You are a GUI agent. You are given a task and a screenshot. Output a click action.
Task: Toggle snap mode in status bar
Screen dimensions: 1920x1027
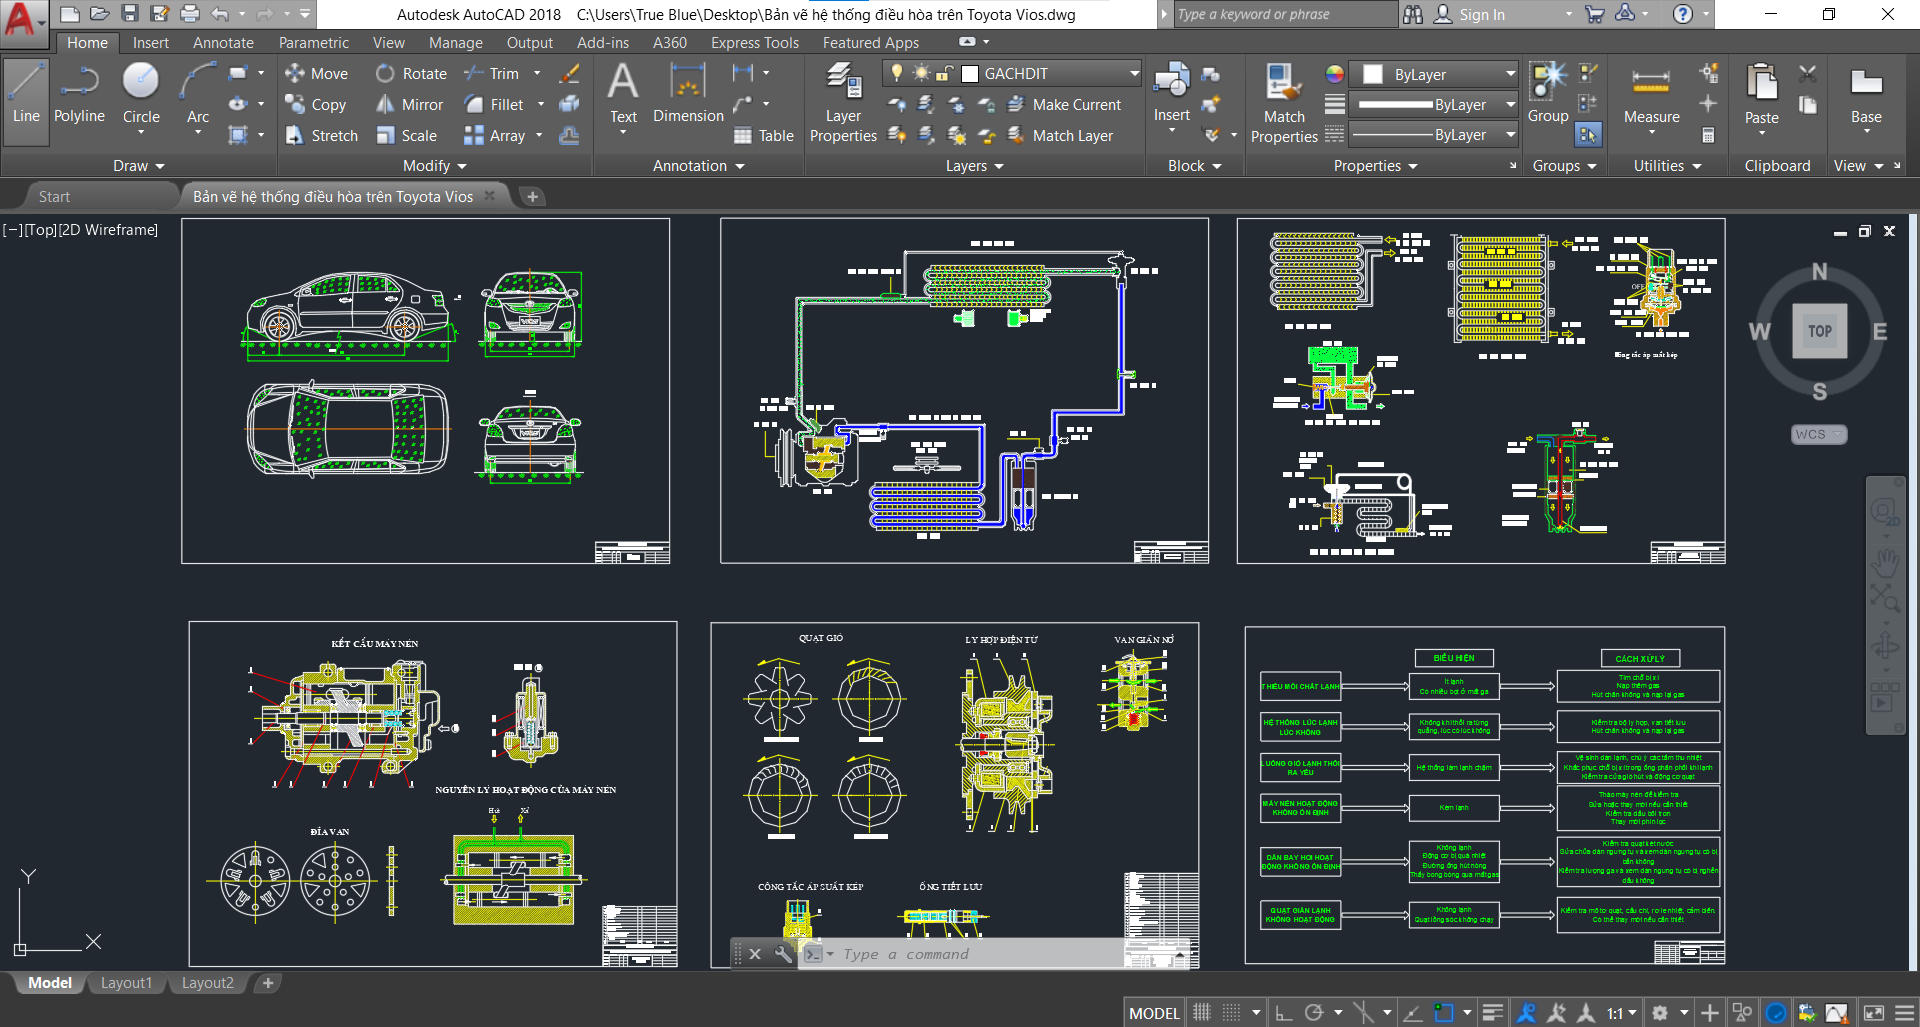tap(1232, 1012)
